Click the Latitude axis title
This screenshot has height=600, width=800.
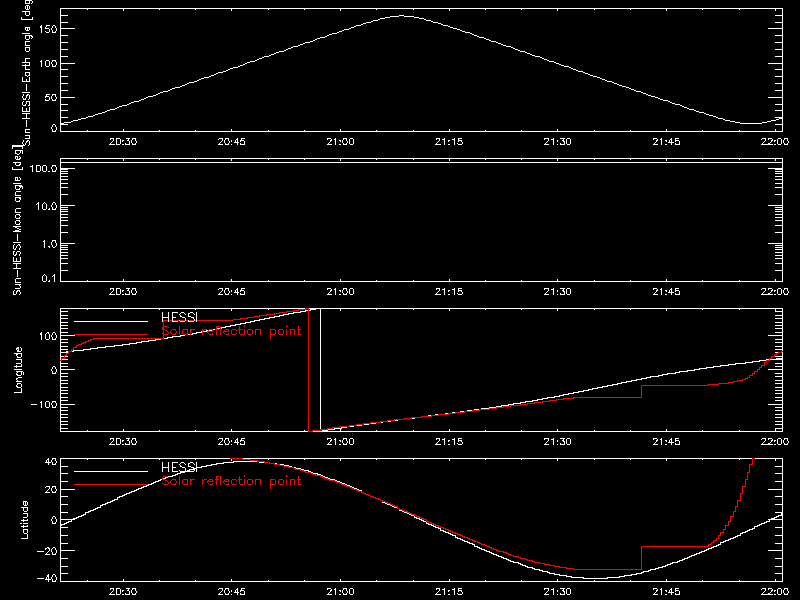pyautogui.click(x=24, y=520)
